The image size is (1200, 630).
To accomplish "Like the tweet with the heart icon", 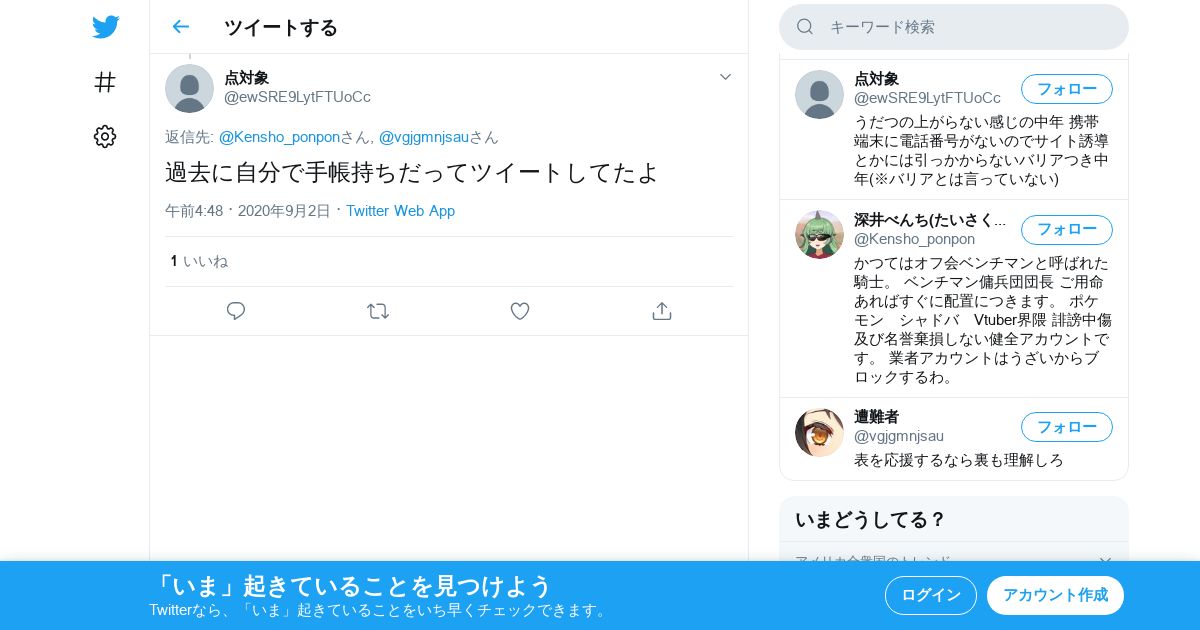I will tap(520, 311).
